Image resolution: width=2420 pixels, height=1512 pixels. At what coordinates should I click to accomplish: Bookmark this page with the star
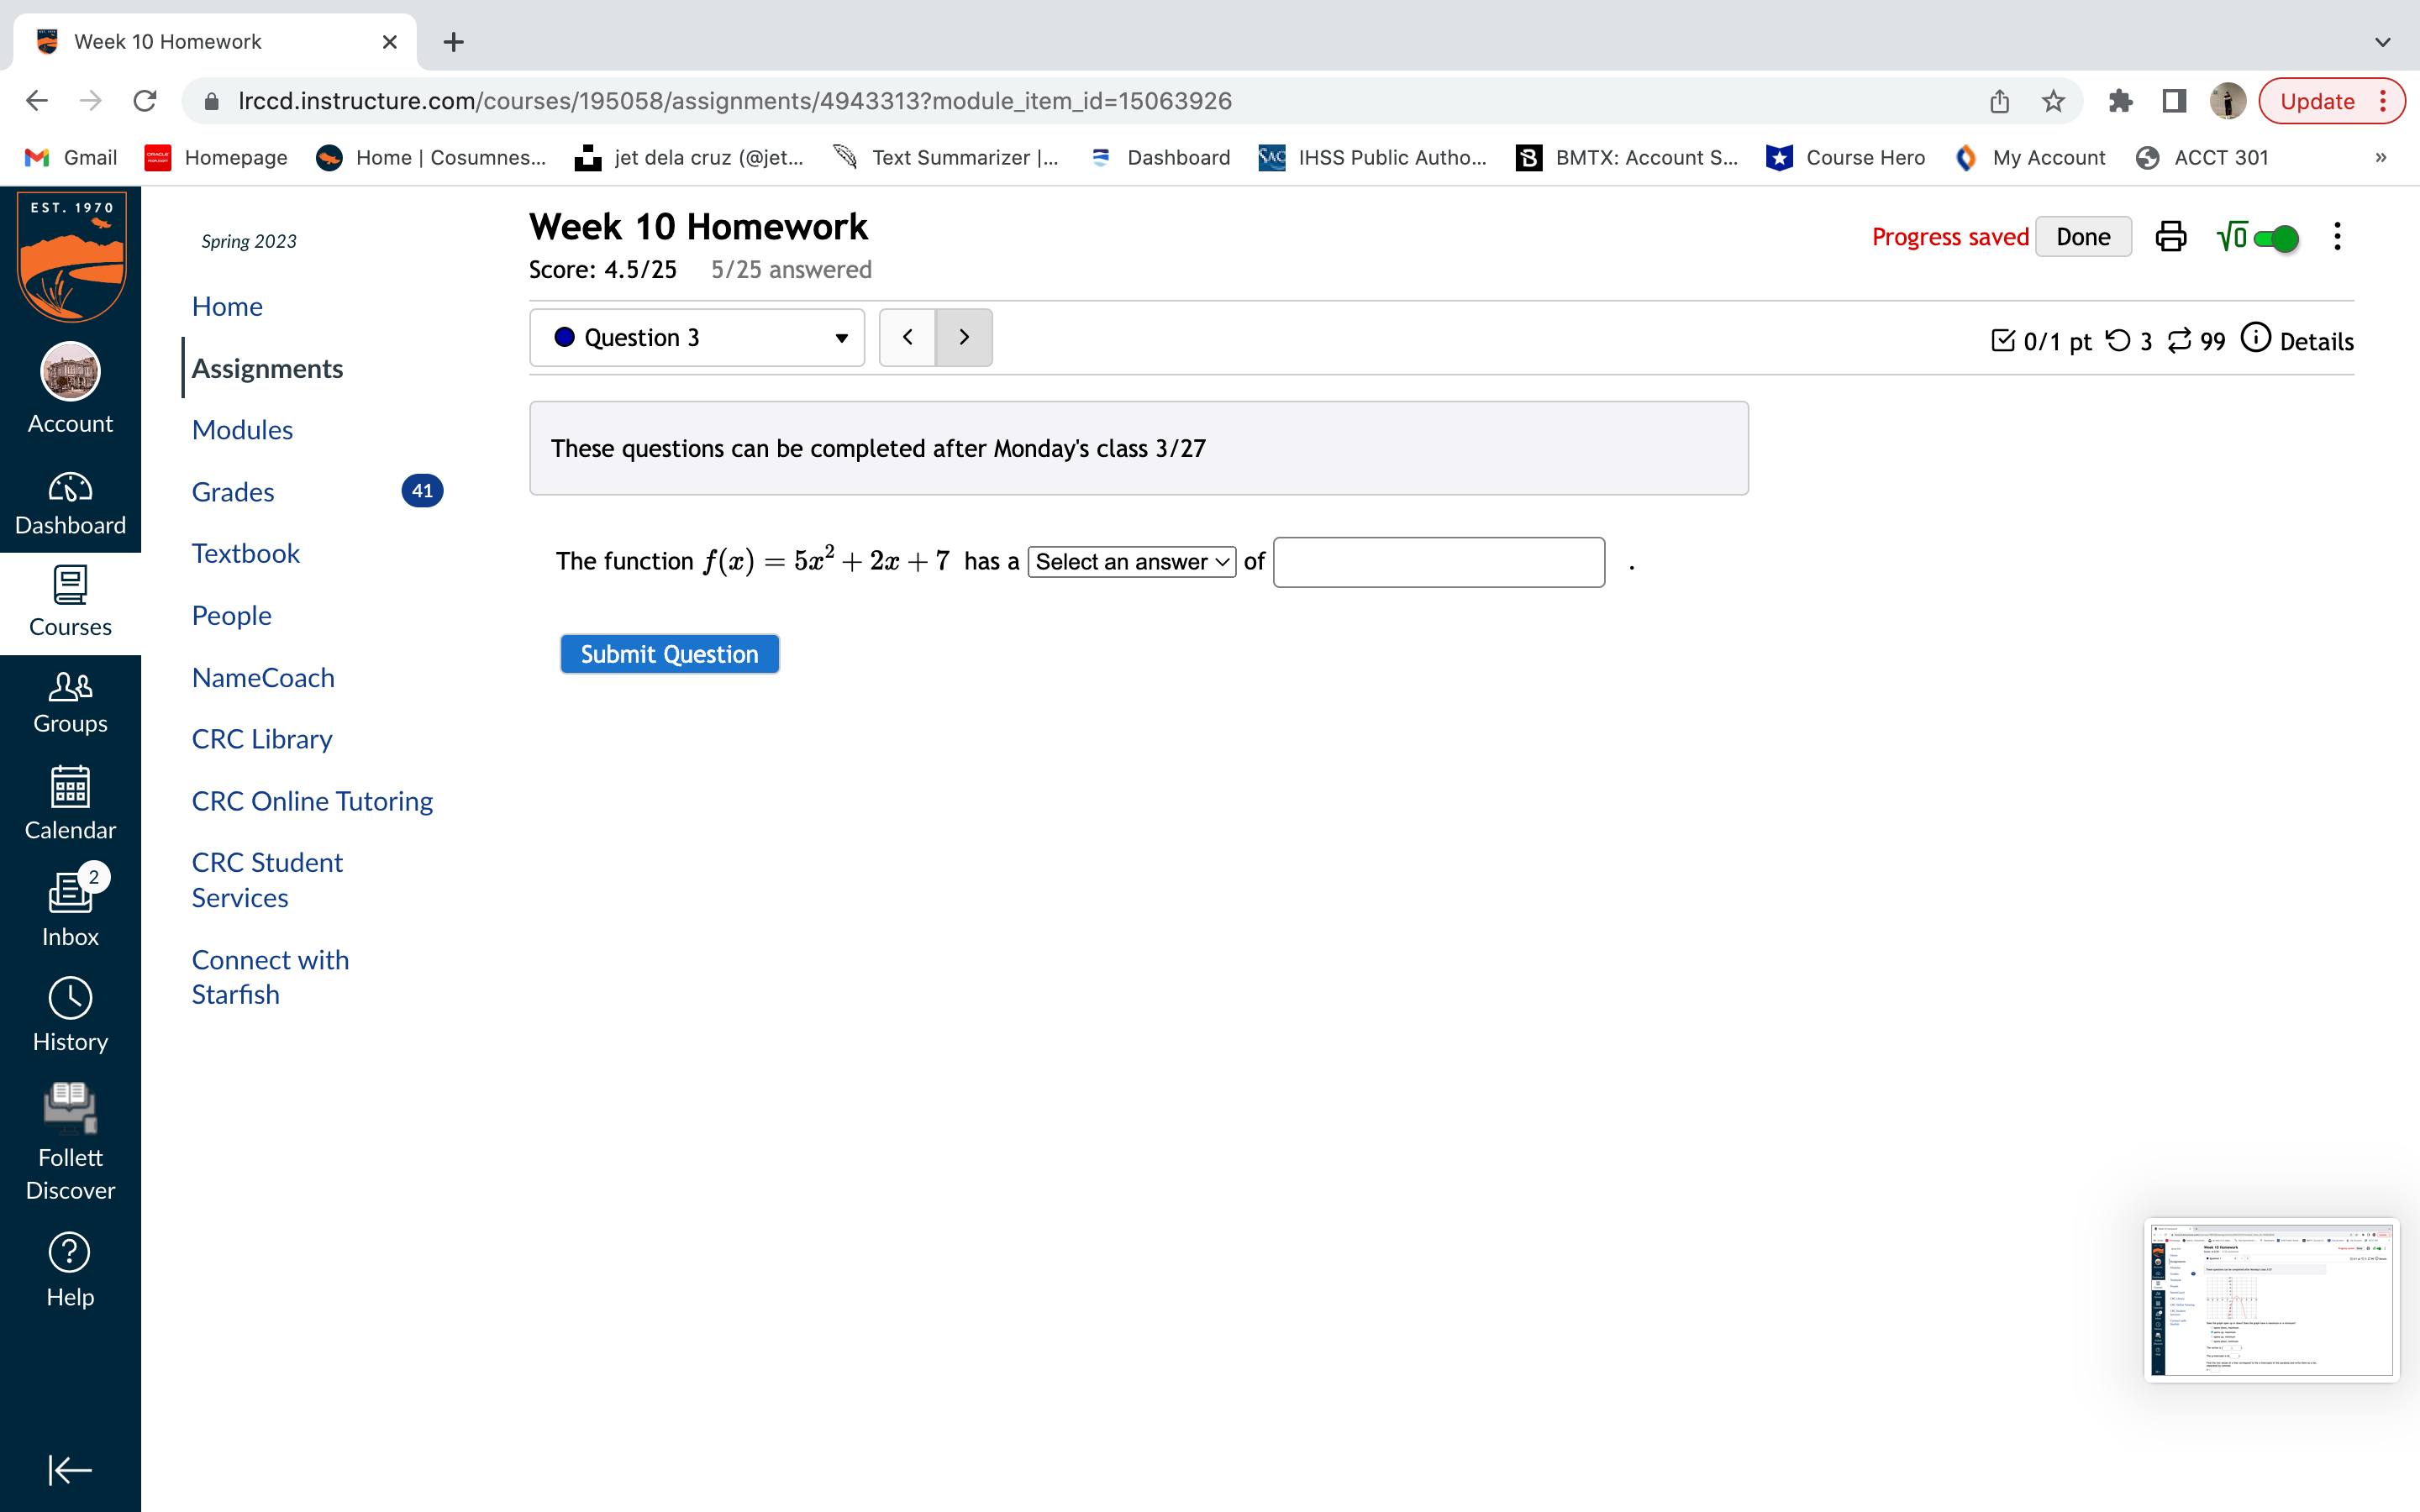coord(2053,101)
